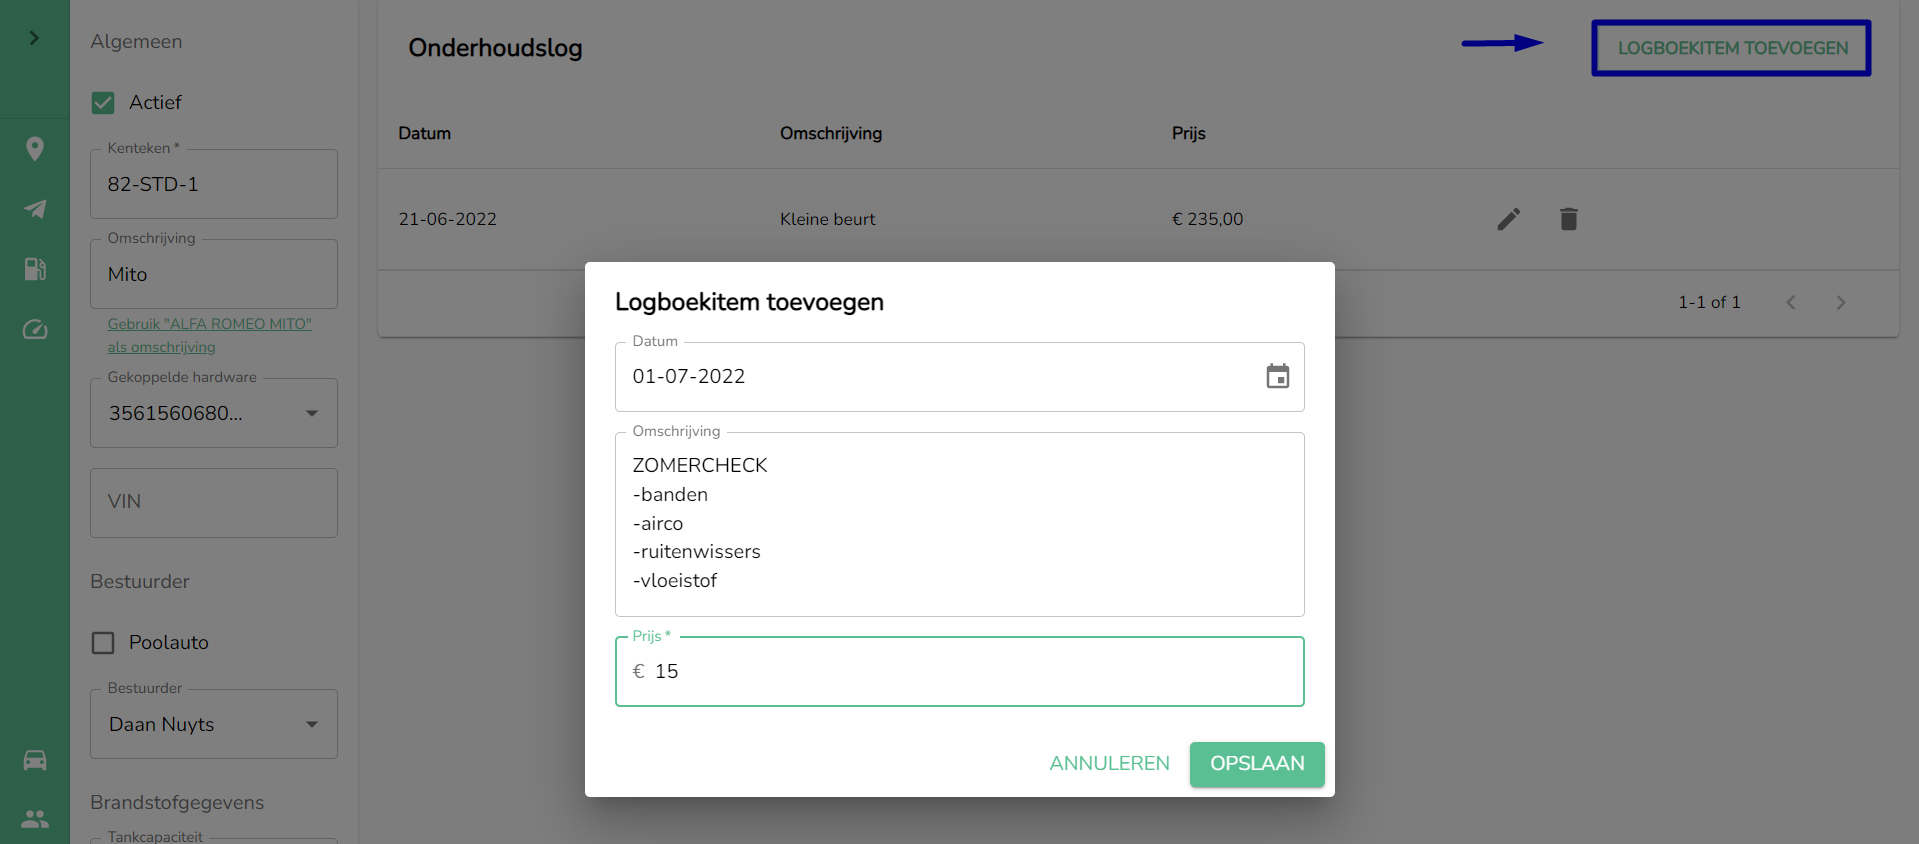Enable the Poolauto checkbox
The width and height of the screenshot is (1919, 844).
[x=103, y=642]
